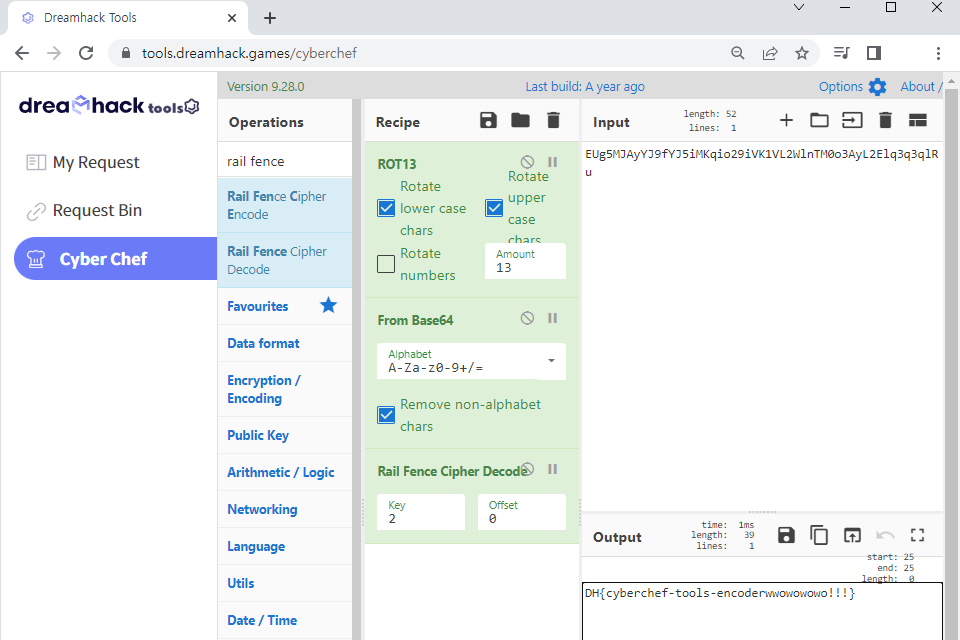Expand the Networking category
This screenshot has width=960, height=640.
click(285, 509)
